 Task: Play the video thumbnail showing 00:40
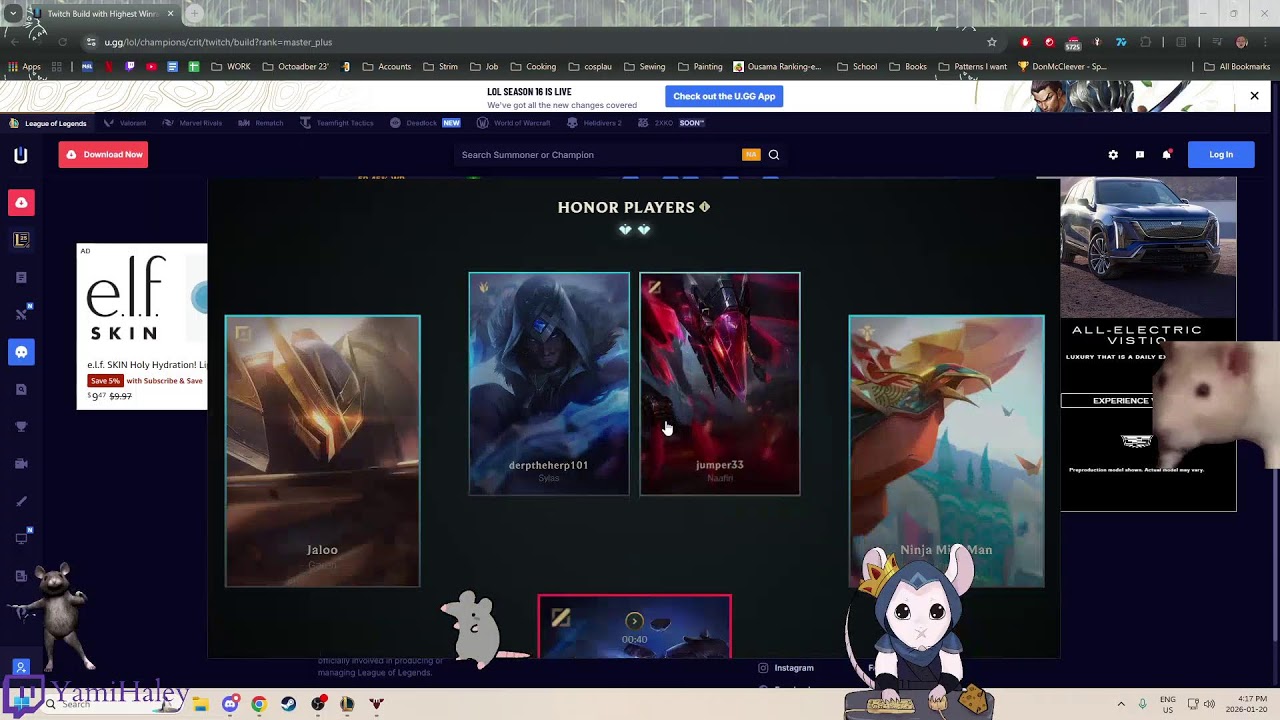point(635,627)
